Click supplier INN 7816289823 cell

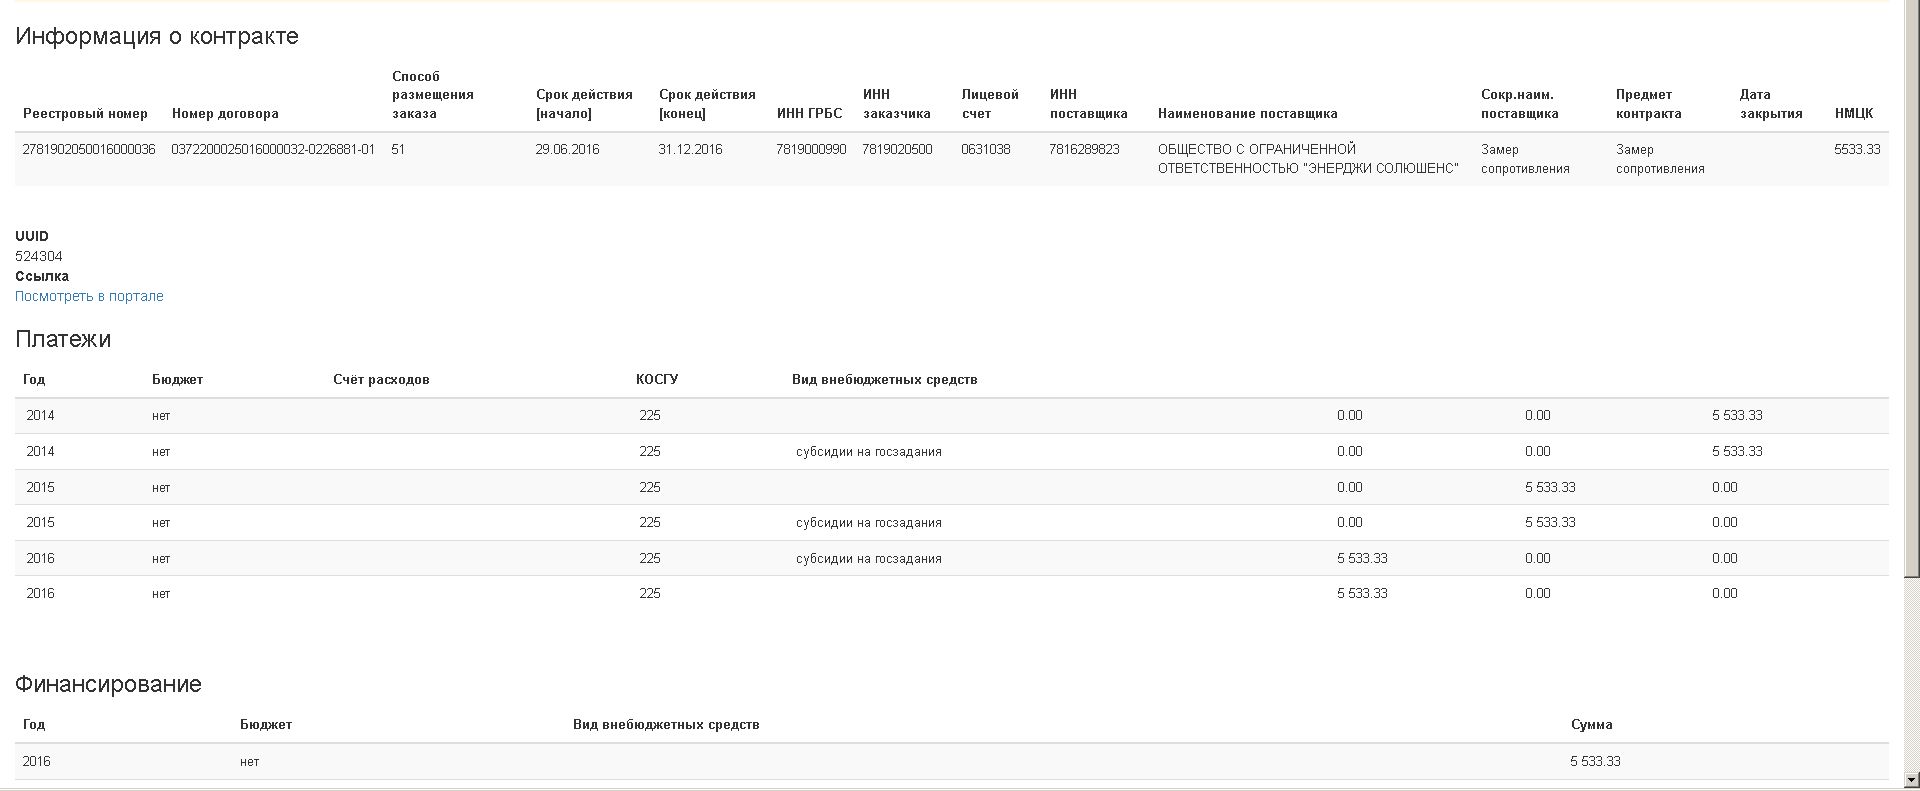[x=1084, y=150]
